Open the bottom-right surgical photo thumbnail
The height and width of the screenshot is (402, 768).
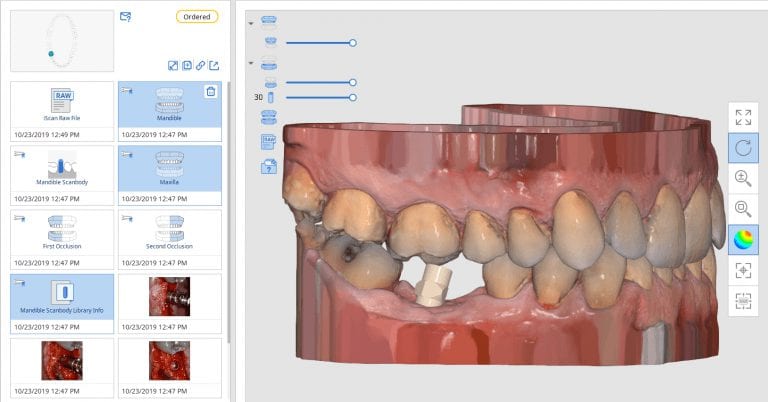click(169, 361)
